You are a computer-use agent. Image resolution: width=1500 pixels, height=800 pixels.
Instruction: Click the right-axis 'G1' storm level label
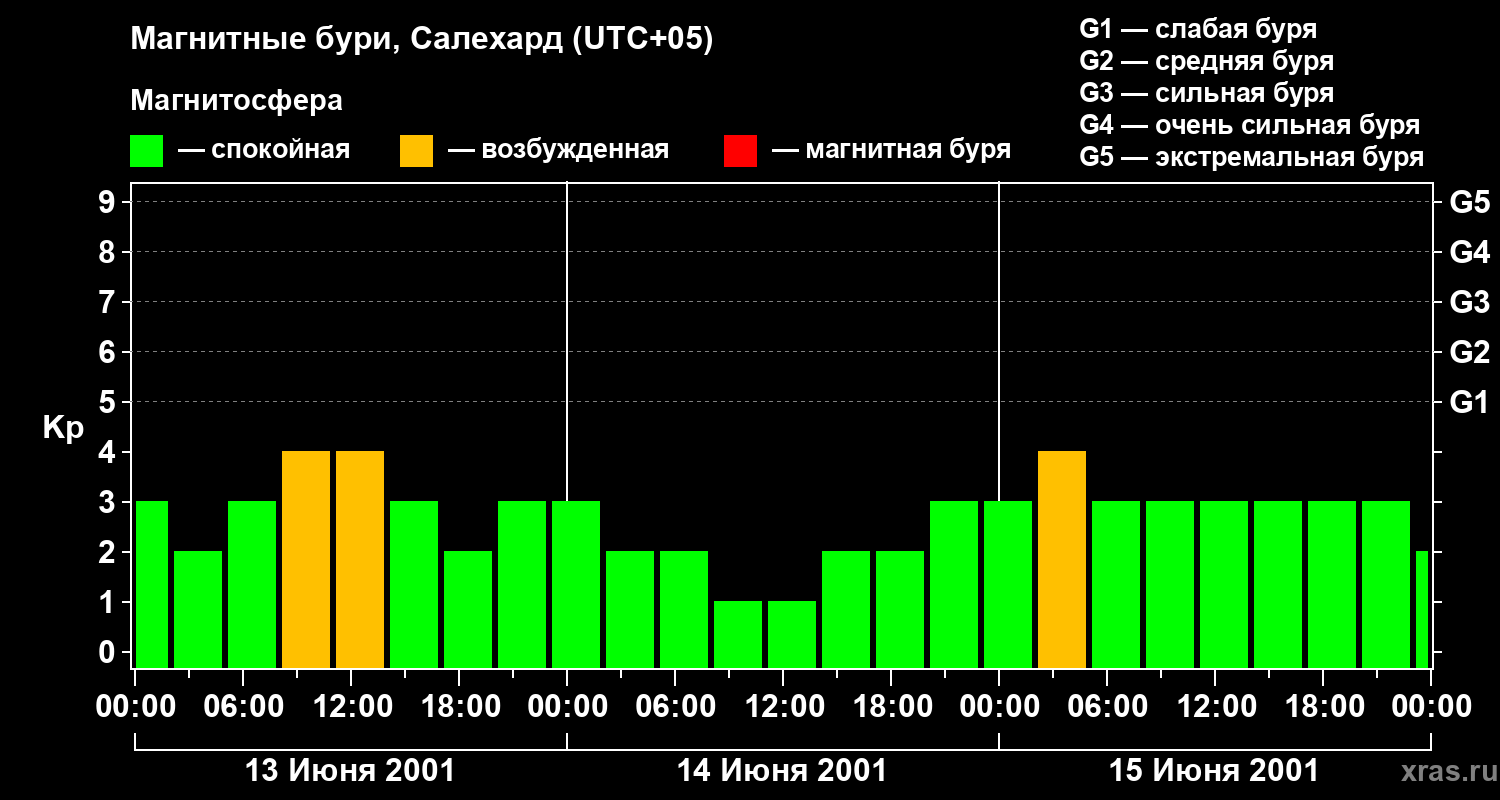[x=1470, y=403]
